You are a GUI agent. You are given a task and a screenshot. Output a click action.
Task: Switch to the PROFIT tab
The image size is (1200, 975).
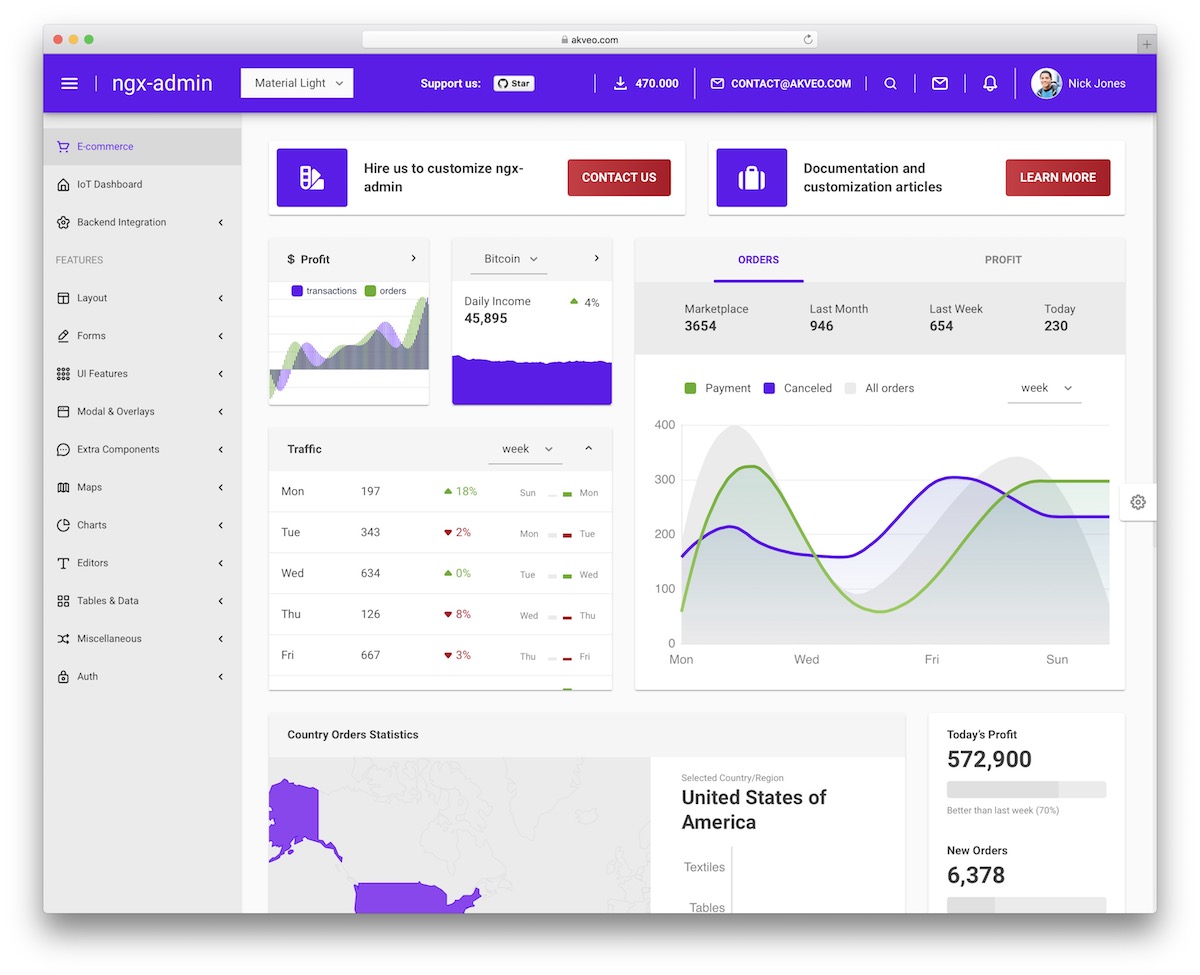[x=1003, y=259]
